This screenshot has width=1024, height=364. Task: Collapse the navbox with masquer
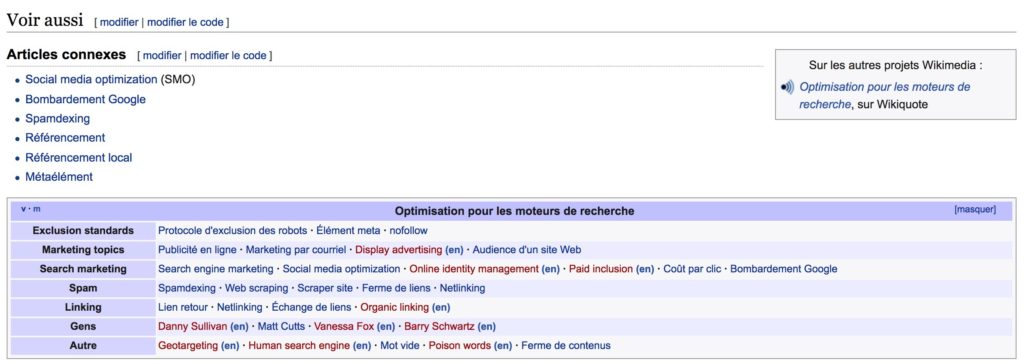[975, 210]
